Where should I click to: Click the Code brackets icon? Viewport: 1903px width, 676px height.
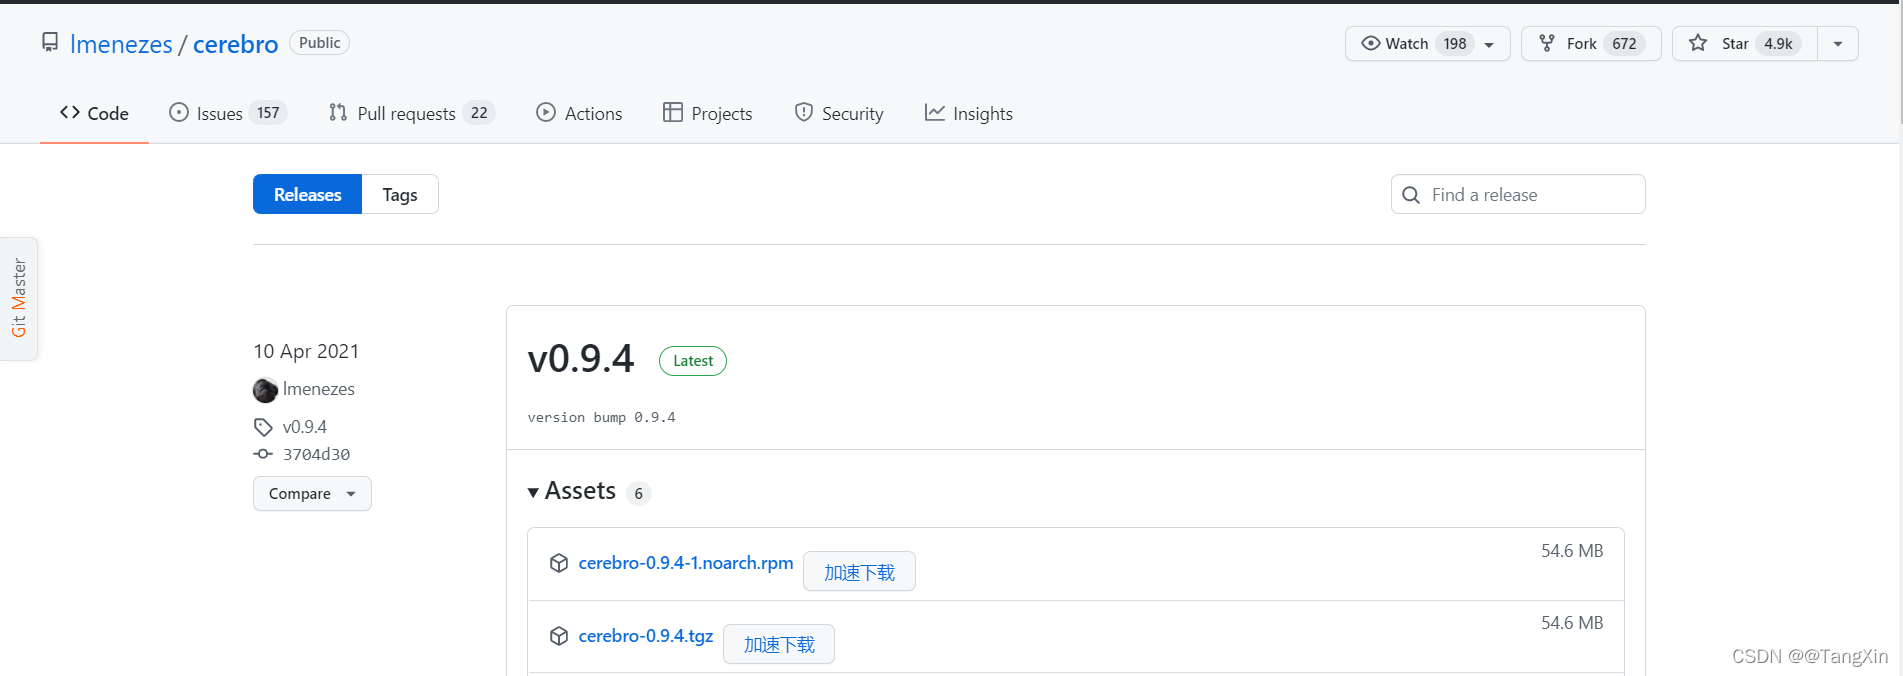[x=70, y=112]
